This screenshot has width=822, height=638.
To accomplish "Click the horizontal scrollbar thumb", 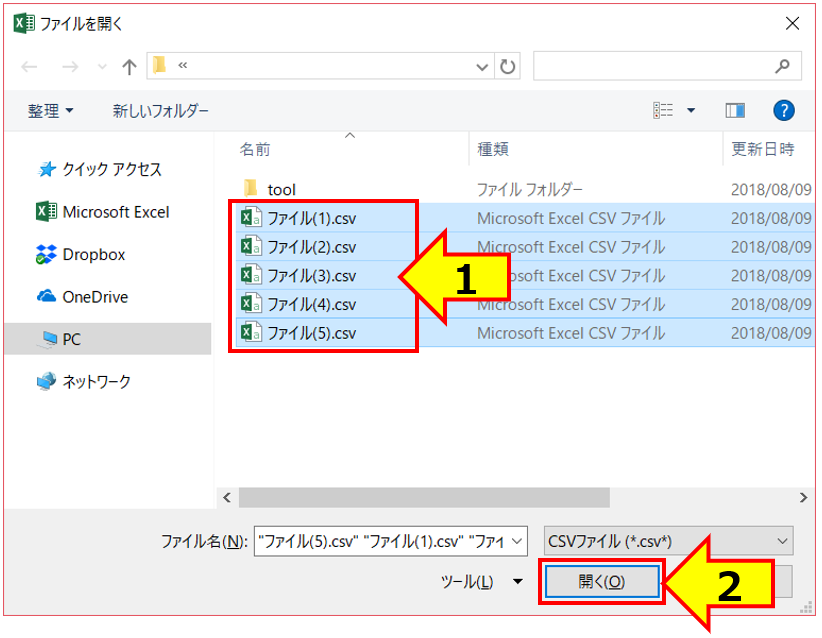I will 424,498.
